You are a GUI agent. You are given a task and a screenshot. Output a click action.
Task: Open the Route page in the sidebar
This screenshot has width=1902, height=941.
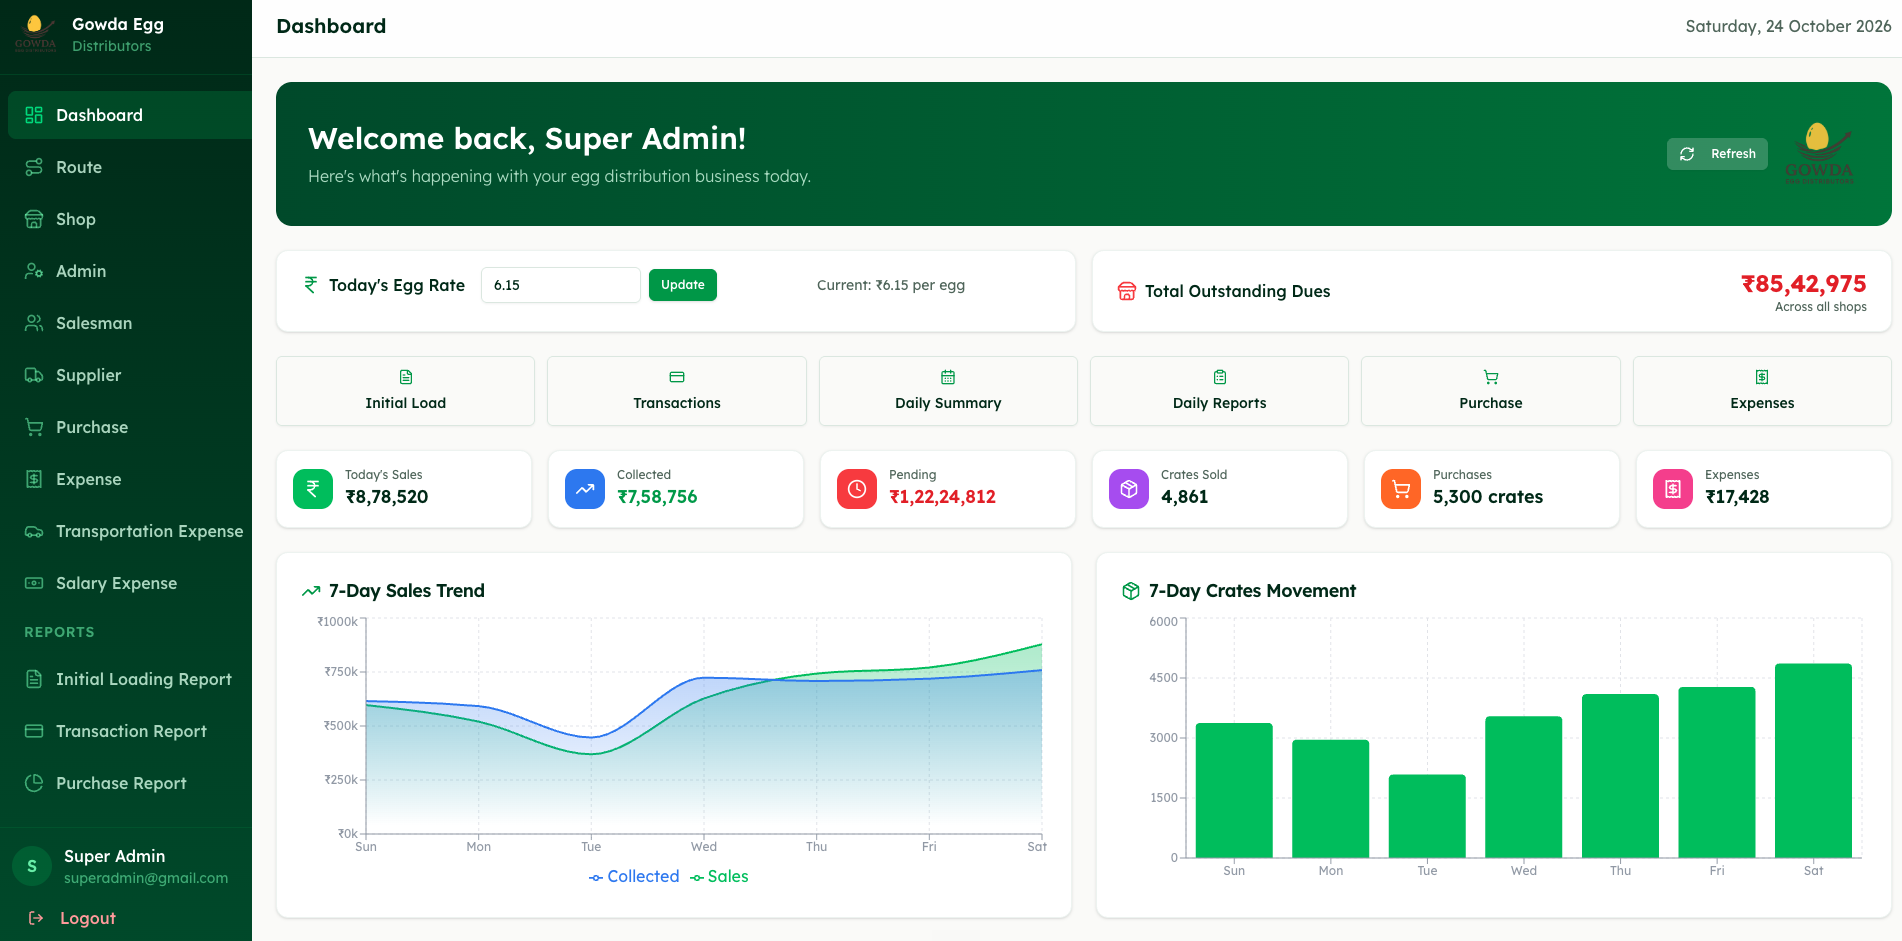point(126,167)
